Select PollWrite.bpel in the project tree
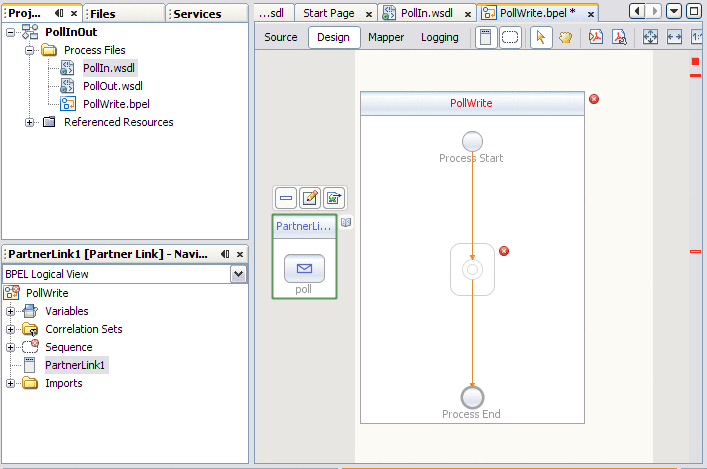Screen dimensions: 707x469 tap(116, 104)
